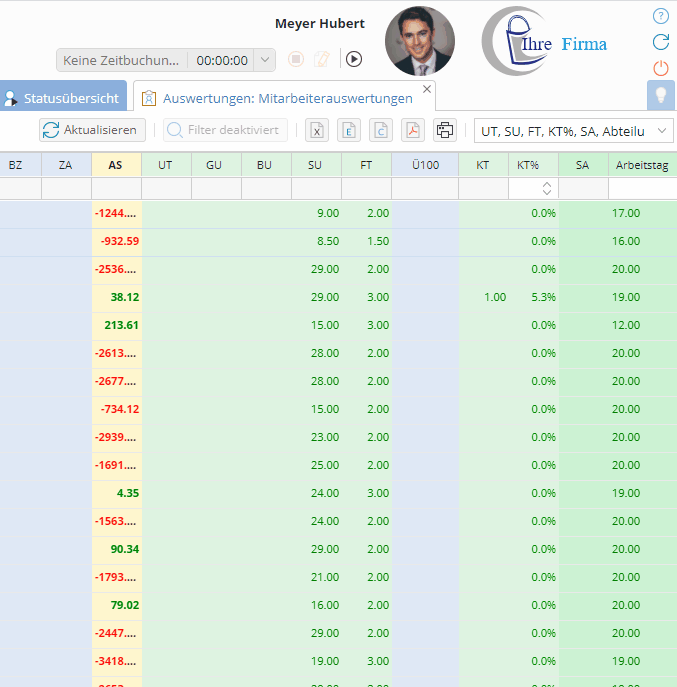The height and width of the screenshot is (687, 677).
Task: Click the E export file icon
Action: 348,130
